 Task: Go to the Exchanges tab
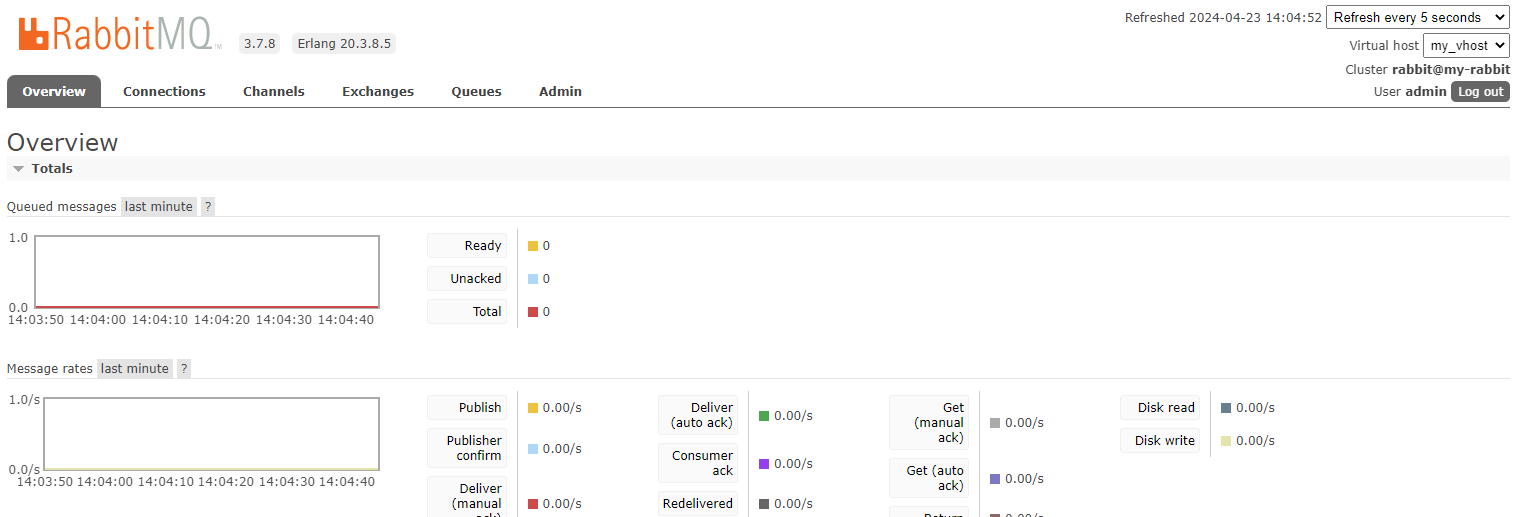(x=377, y=91)
